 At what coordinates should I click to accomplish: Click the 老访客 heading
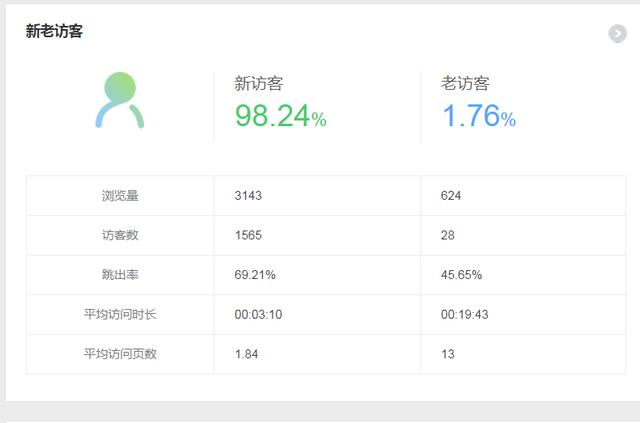[x=465, y=83]
